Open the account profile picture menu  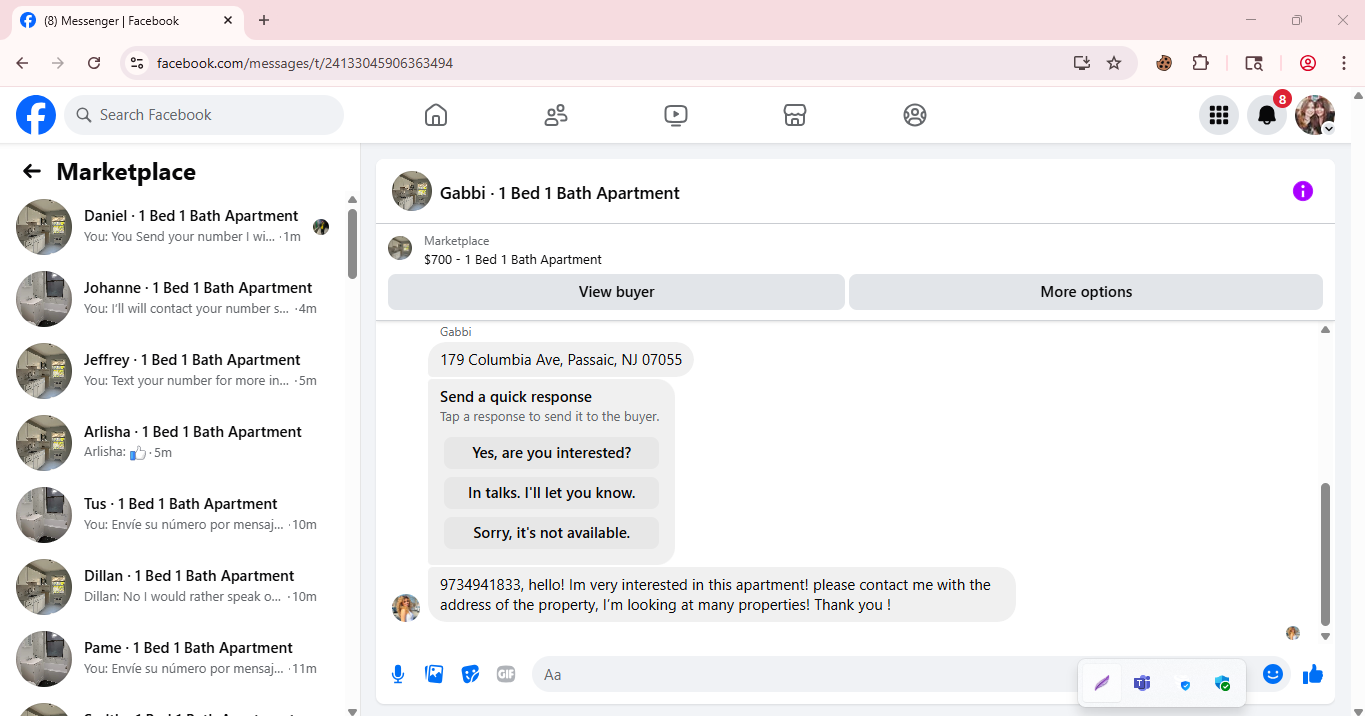(x=1315, y=115)
